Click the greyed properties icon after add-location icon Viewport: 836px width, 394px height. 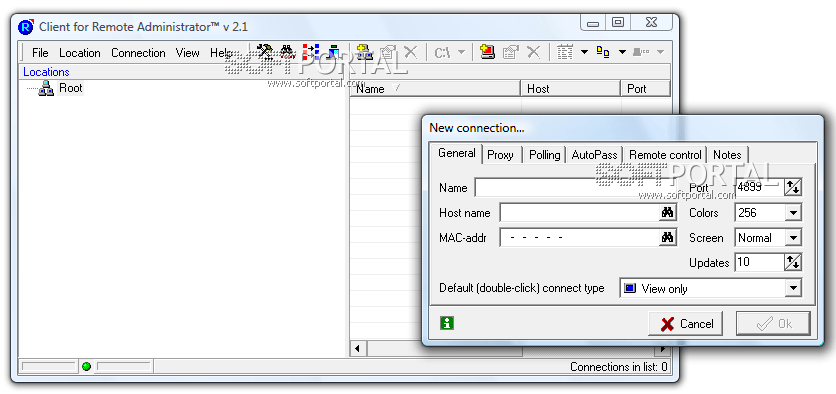tap(388, 52)
